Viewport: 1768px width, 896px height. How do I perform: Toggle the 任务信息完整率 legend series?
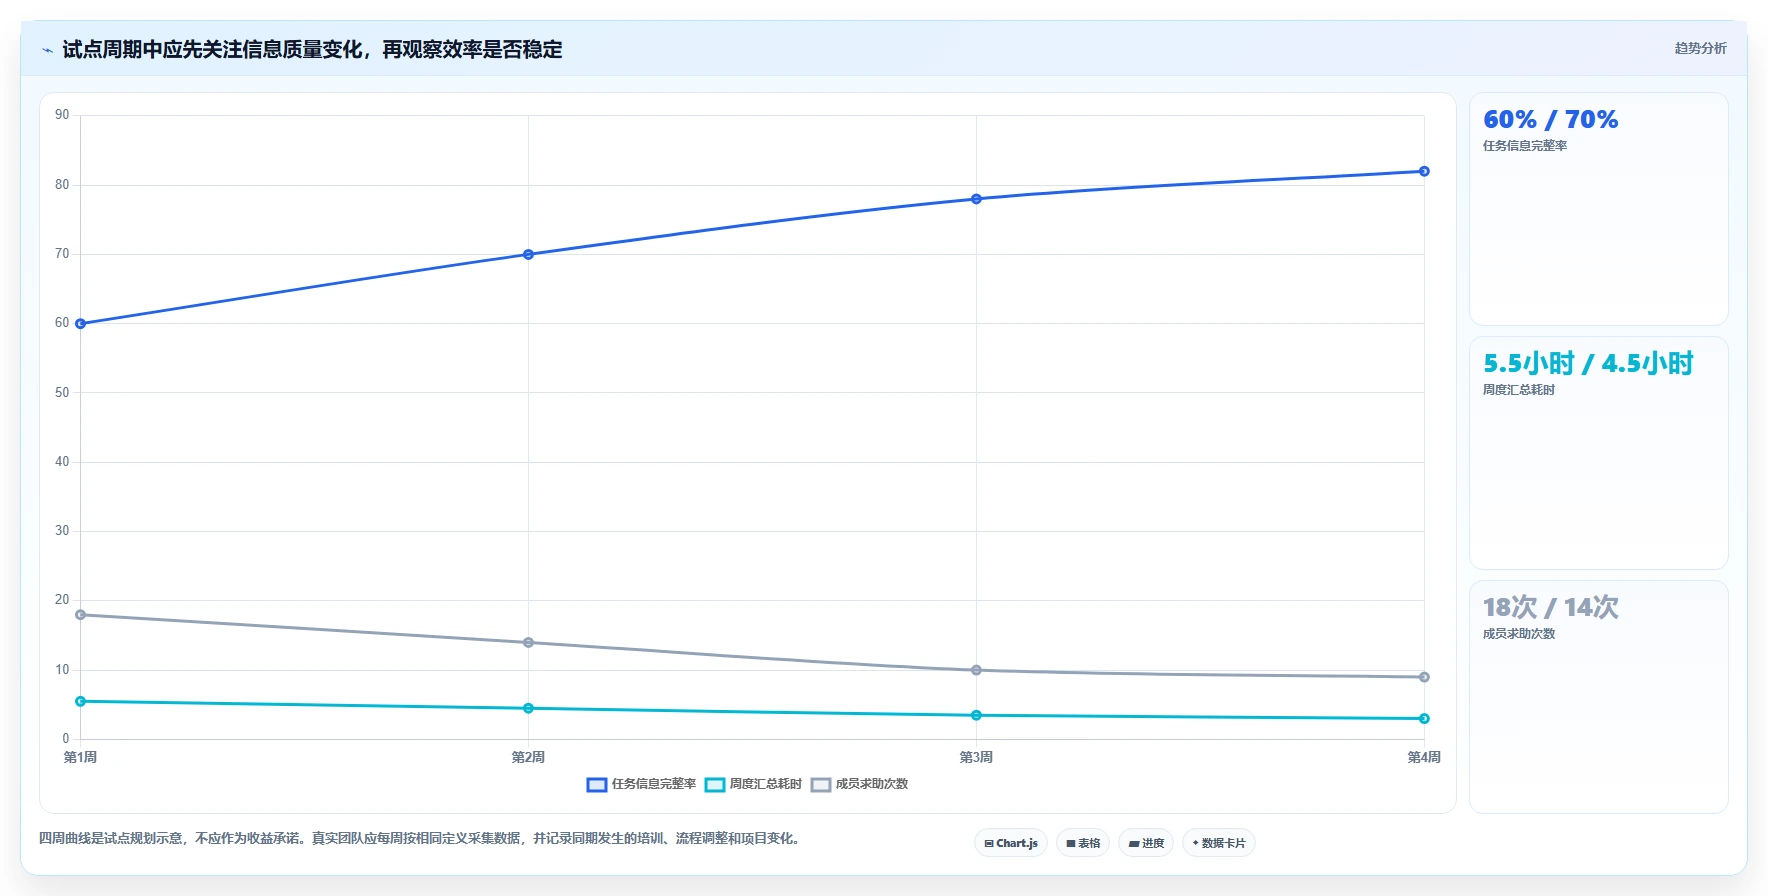coord(641,784)
